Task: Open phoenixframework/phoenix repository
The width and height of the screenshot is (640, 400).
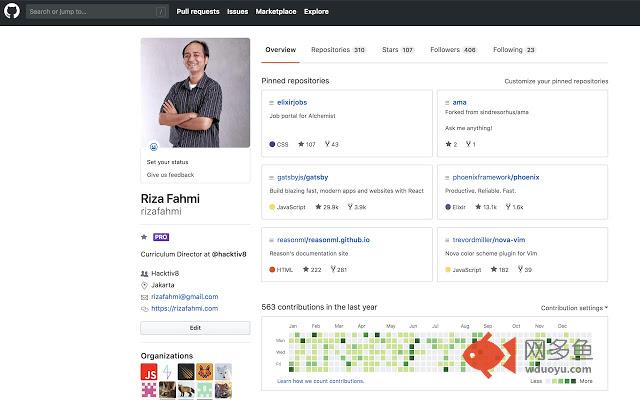Action: click(x=496, y=178)
